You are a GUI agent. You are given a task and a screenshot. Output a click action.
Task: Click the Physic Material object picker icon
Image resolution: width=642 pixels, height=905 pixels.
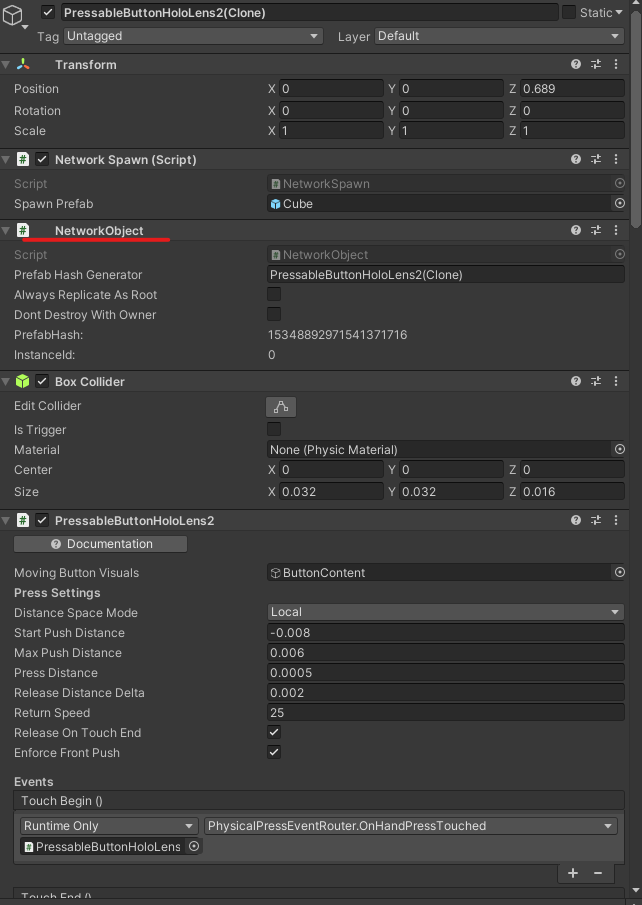point(620,450)
